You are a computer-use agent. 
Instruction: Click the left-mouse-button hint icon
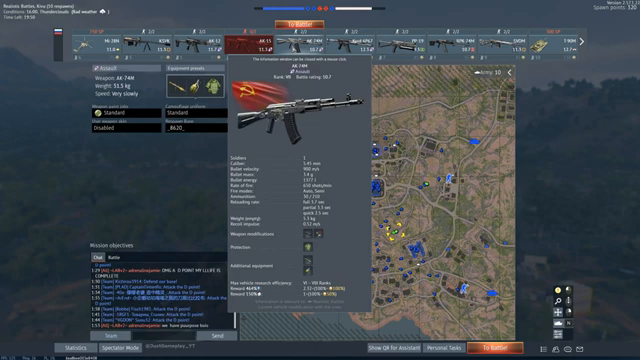click(x=568, y=290)
